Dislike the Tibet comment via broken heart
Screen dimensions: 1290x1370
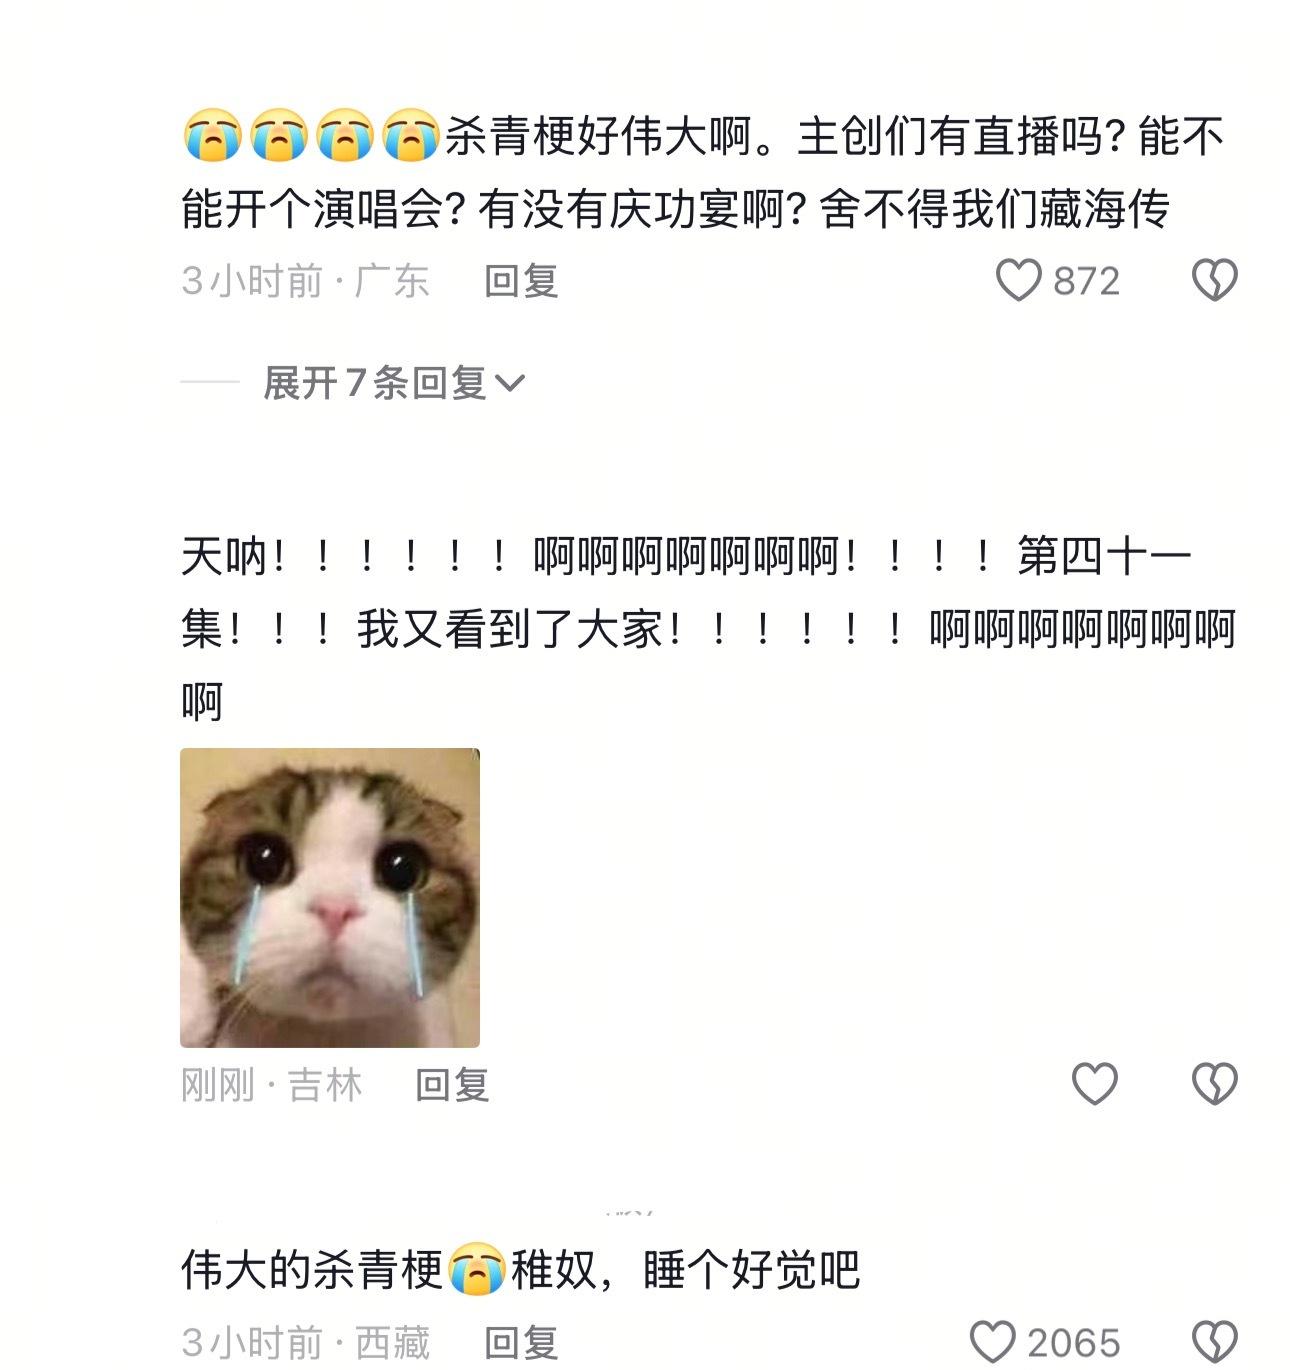[x=1215, y=1342]
